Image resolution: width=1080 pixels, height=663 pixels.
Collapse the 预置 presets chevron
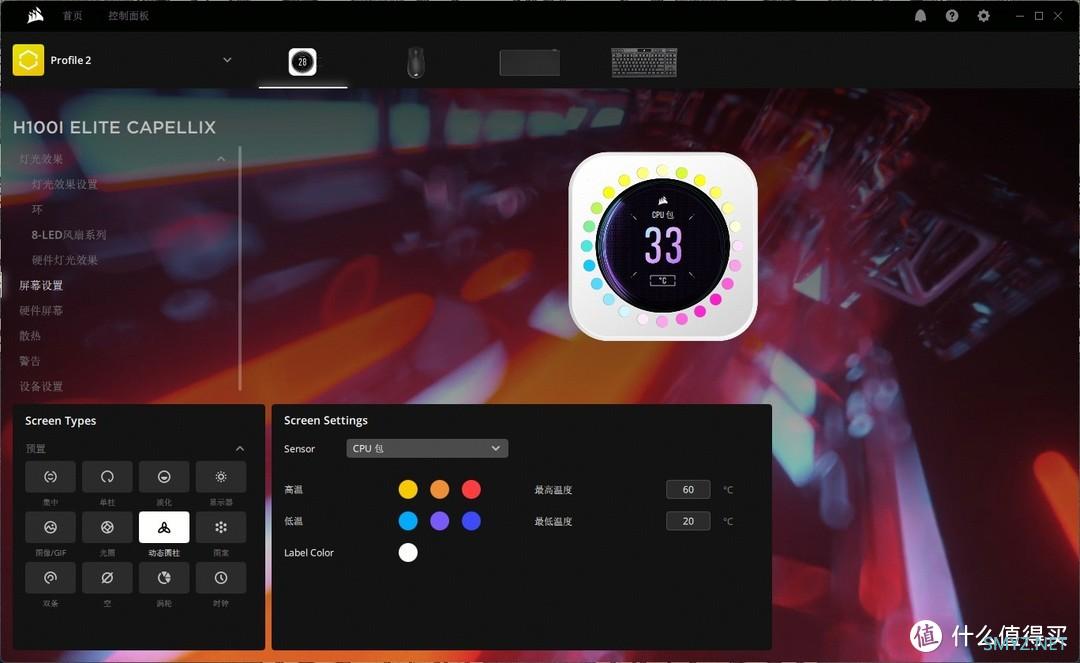coord(240,449)
